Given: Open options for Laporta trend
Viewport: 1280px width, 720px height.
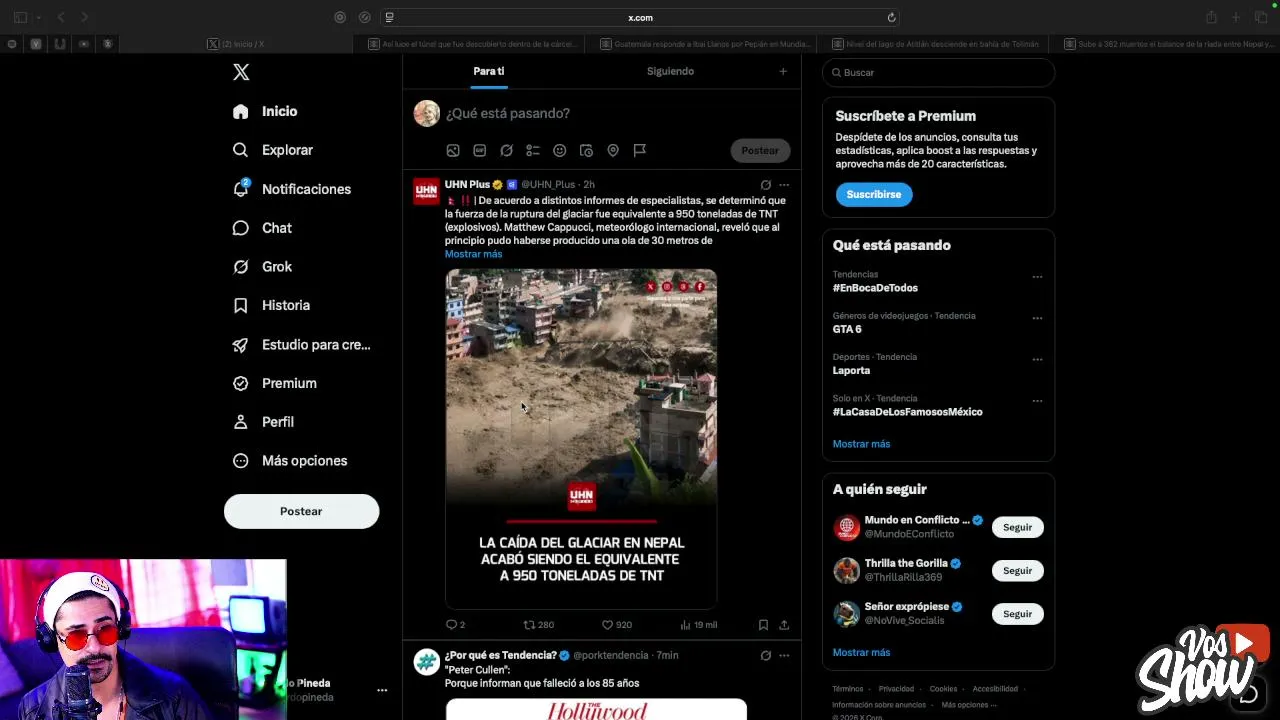Looking at the screenshot, I should pyautogui.click(x=1037, y=359).
